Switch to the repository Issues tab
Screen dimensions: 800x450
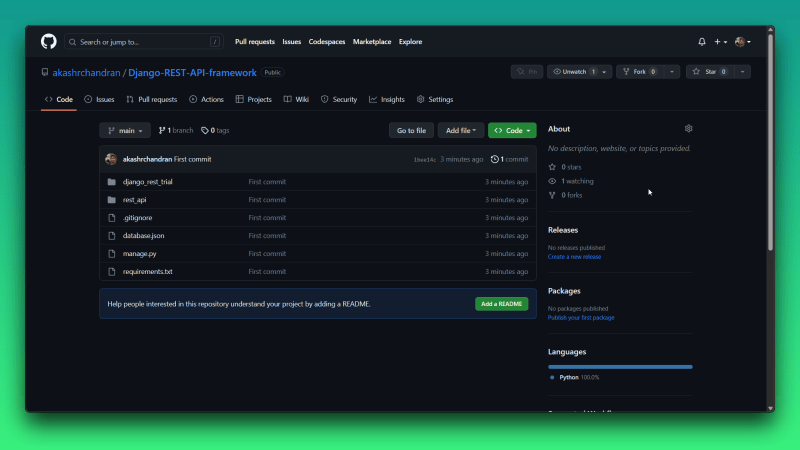99,99
